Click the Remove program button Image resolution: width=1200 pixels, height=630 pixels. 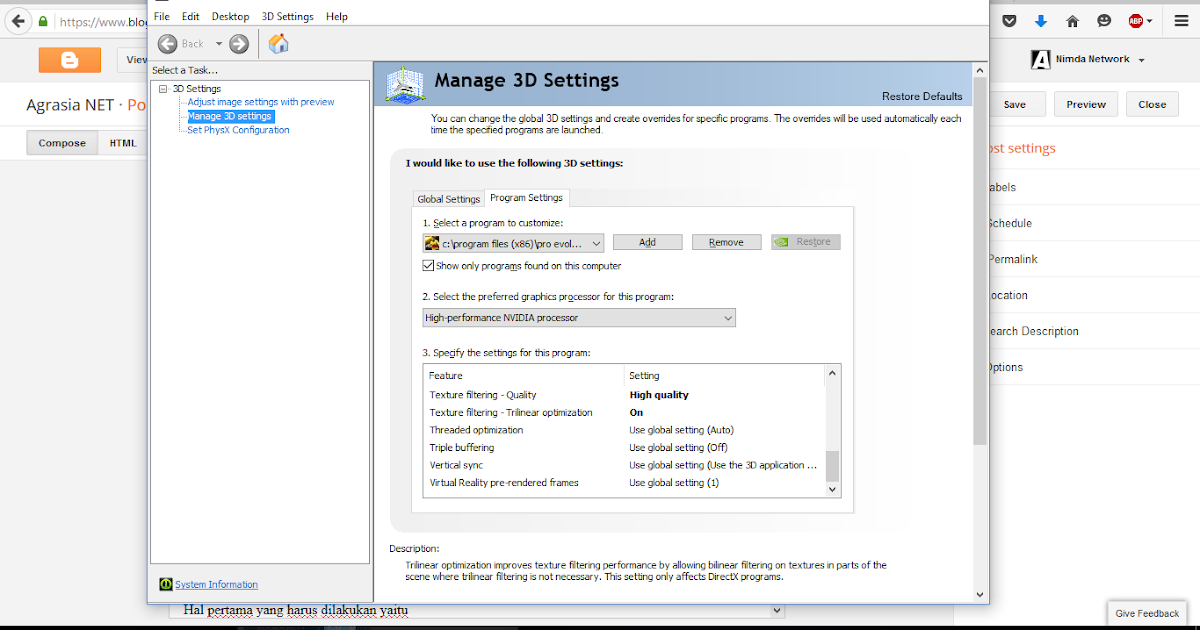pyautogui.click(x=726, y=242)
